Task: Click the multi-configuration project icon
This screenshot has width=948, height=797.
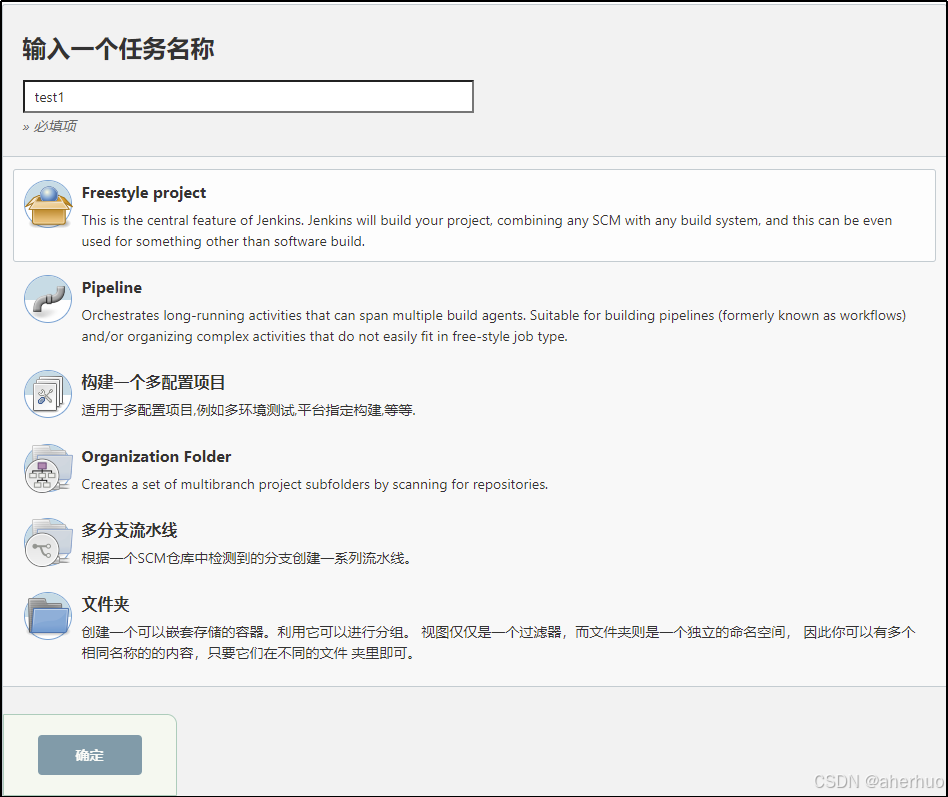Action: pyautogui.click(x=48, y=394)
